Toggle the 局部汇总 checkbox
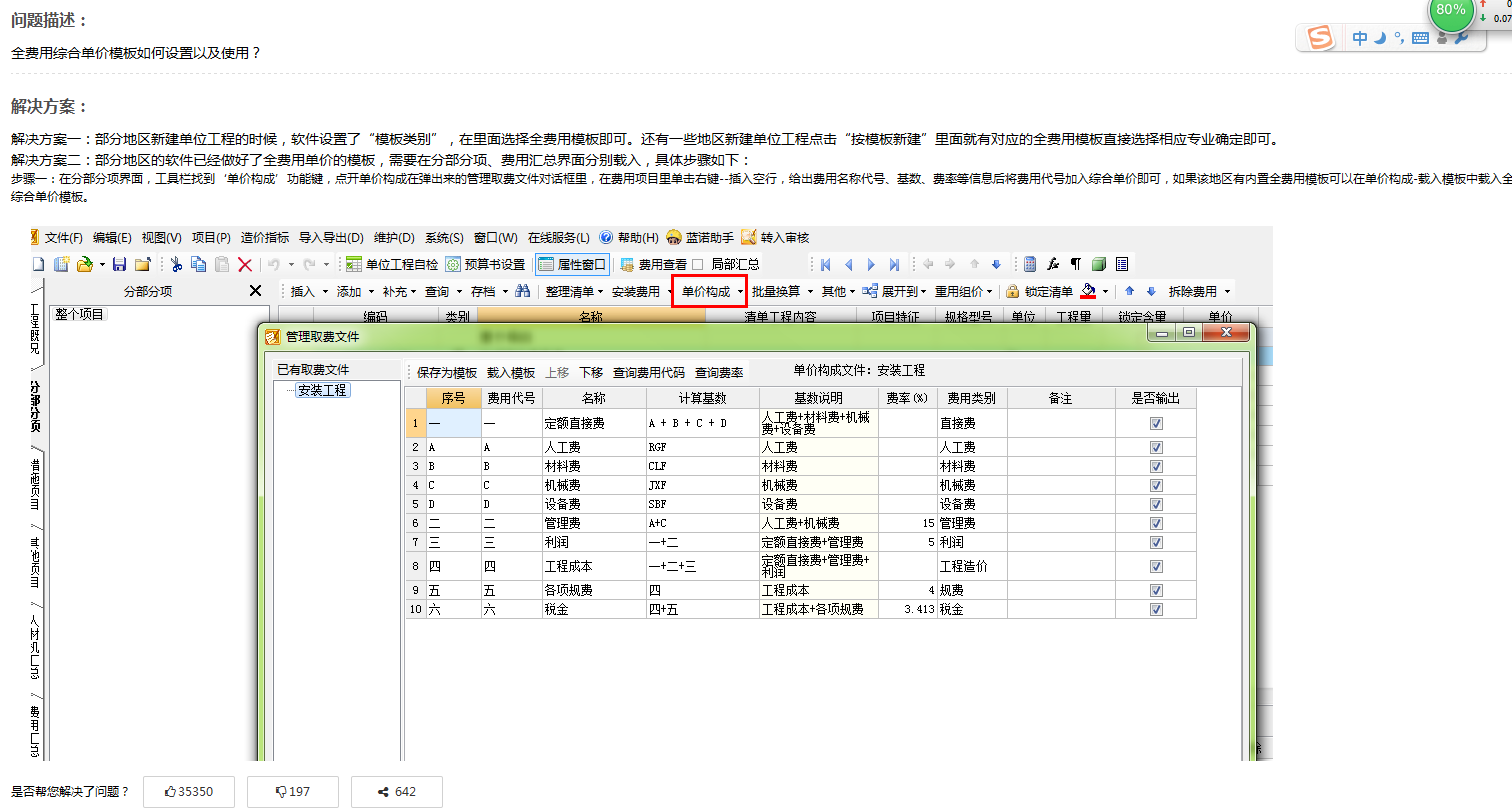Screen dimensions: 1512x809 pos(697,265)
